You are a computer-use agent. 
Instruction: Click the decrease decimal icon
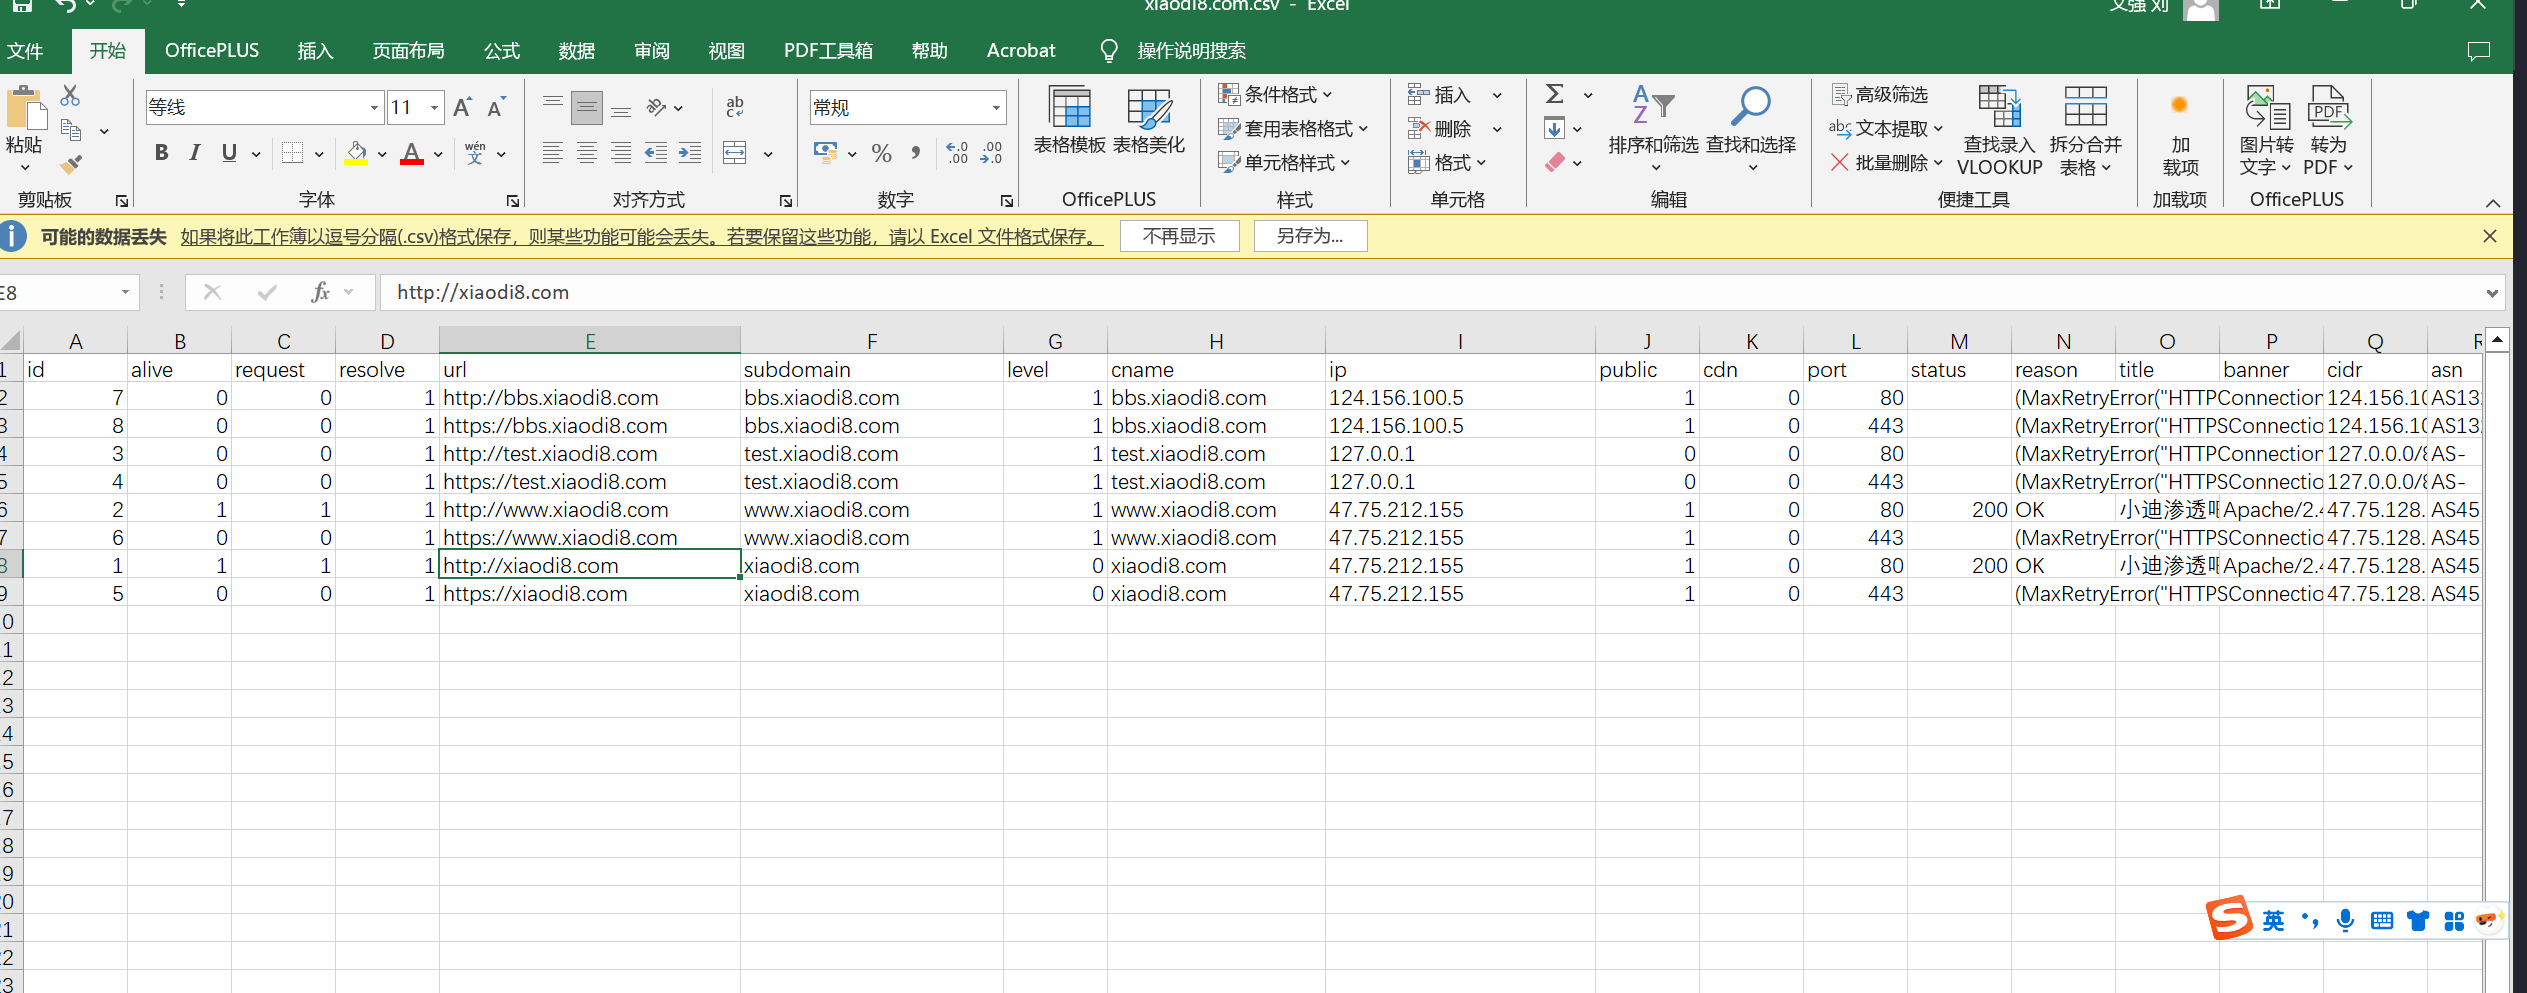click(x=991, y=153)
